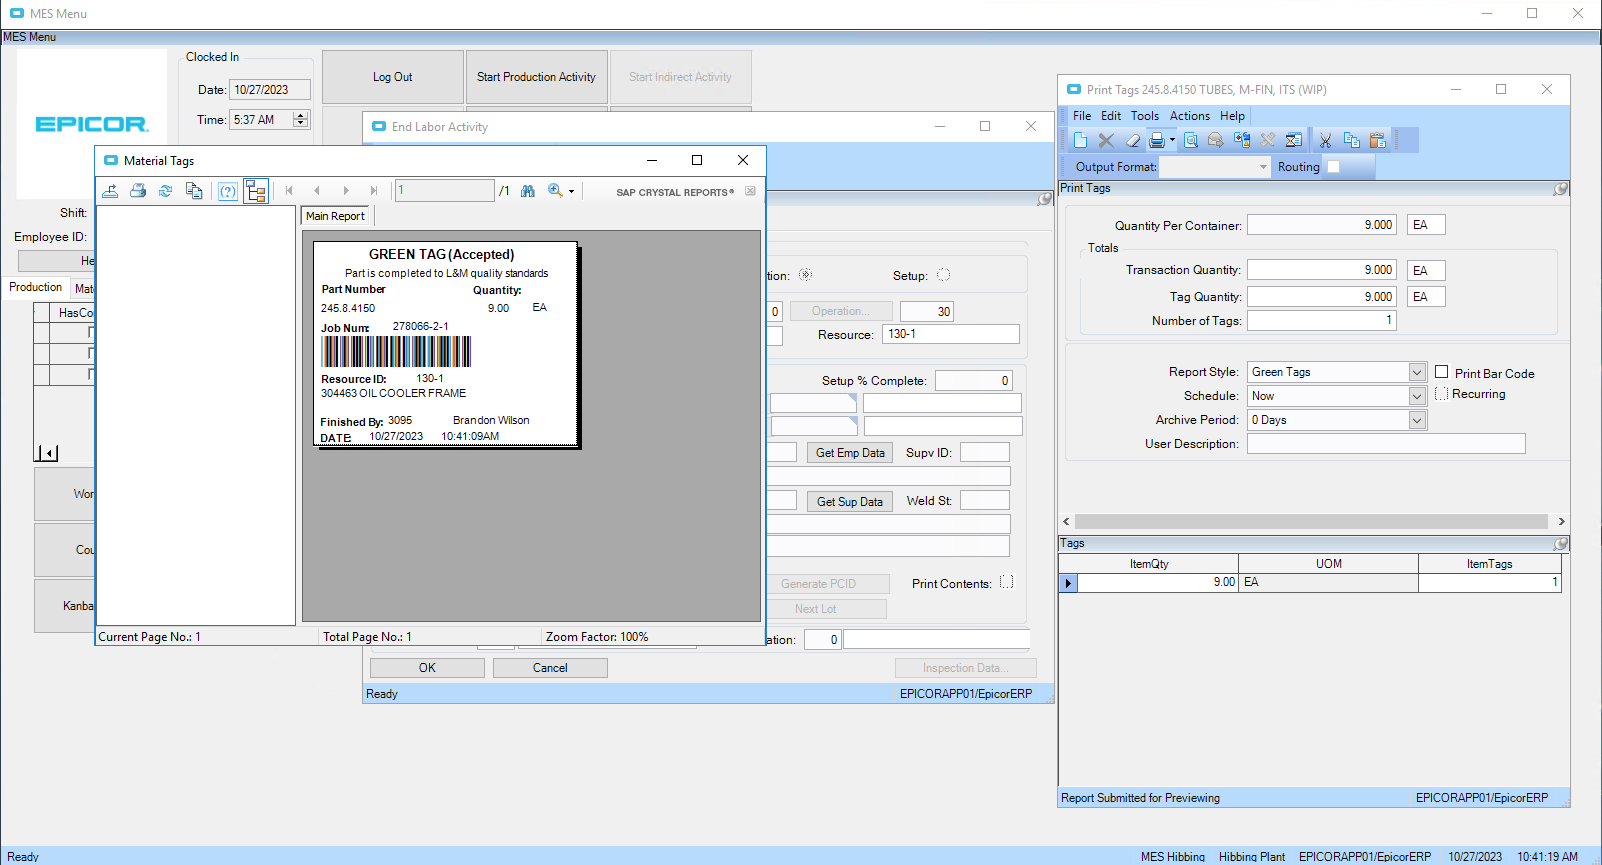Enable the Routing checkbox

point(1333,167)
